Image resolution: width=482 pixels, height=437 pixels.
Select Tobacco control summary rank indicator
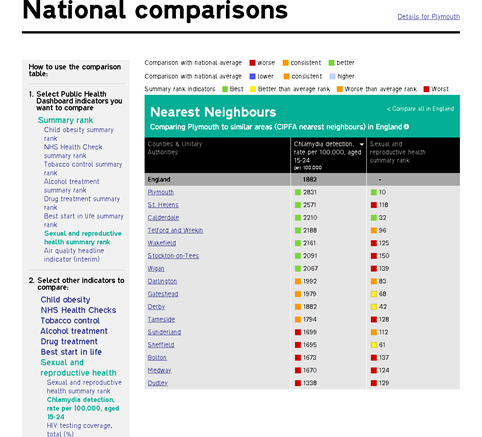[83, 169]
